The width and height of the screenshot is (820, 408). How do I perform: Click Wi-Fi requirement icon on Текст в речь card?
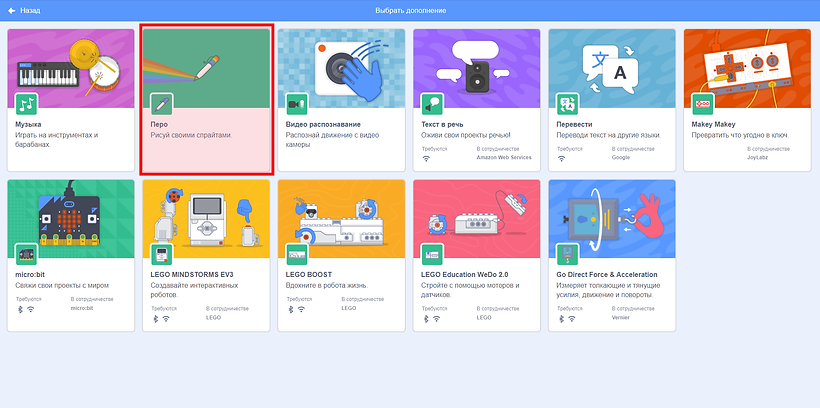point(426,158)
